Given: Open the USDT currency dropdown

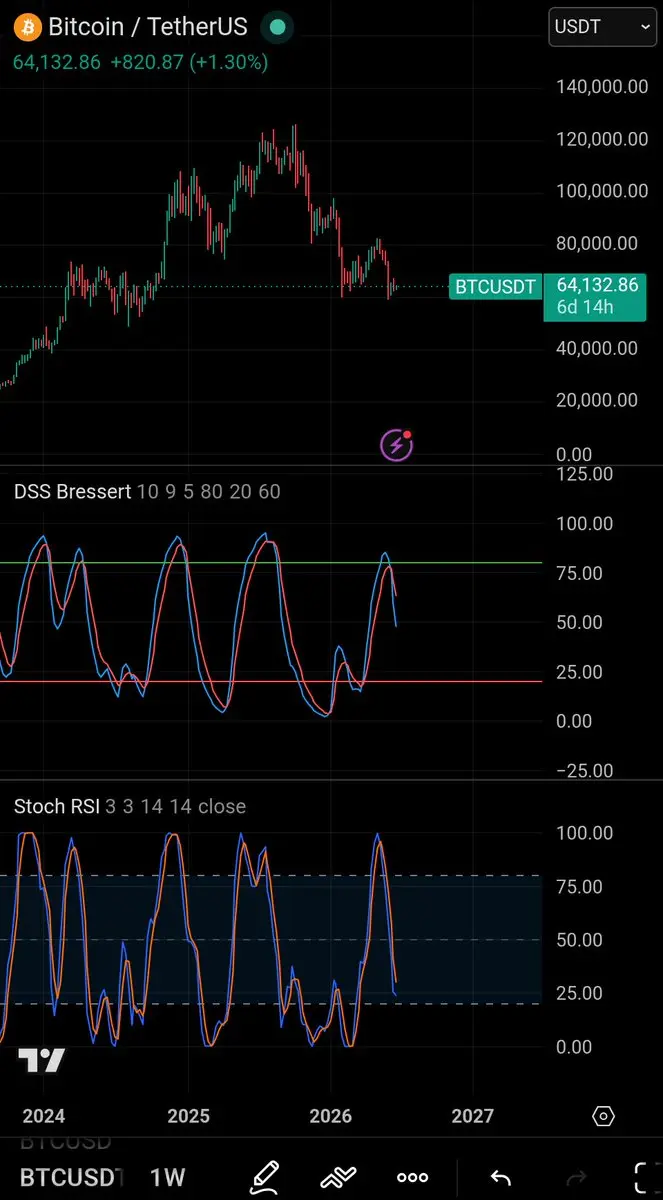Looking at the screenshot, I should pos(603,27).
